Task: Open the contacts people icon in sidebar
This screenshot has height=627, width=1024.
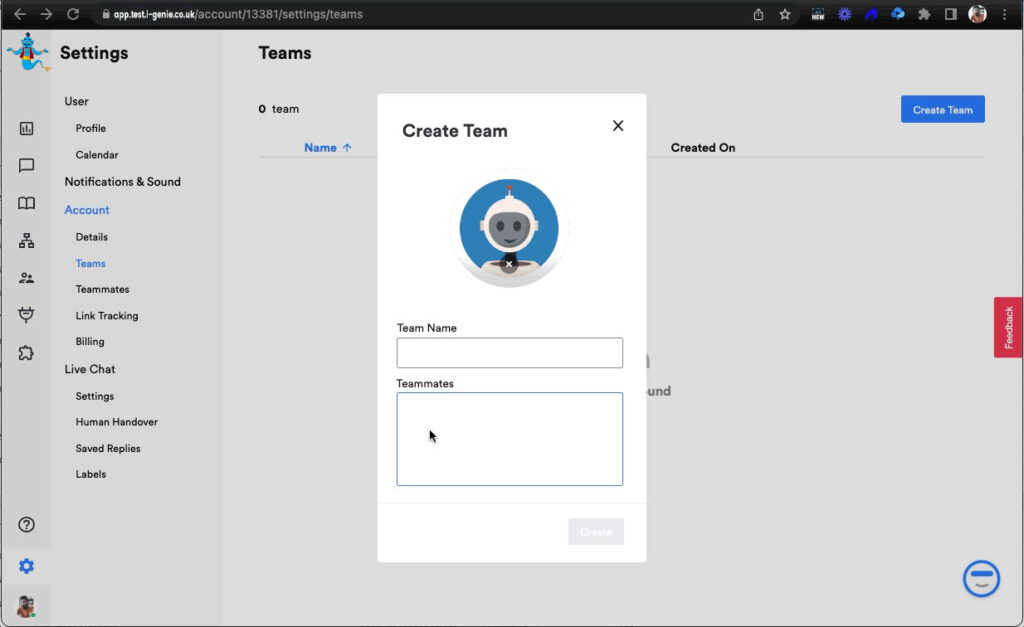Action: point(26,278)
